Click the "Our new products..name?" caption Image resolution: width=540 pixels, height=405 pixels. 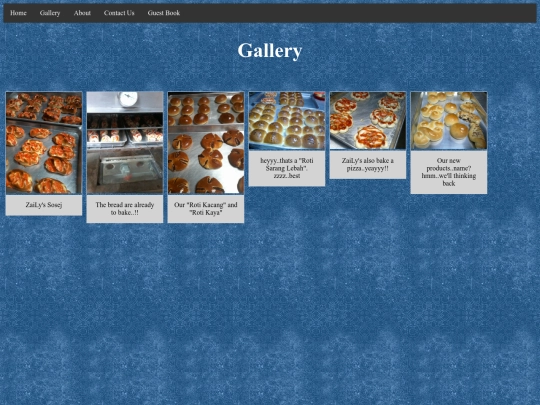point(449,172)
